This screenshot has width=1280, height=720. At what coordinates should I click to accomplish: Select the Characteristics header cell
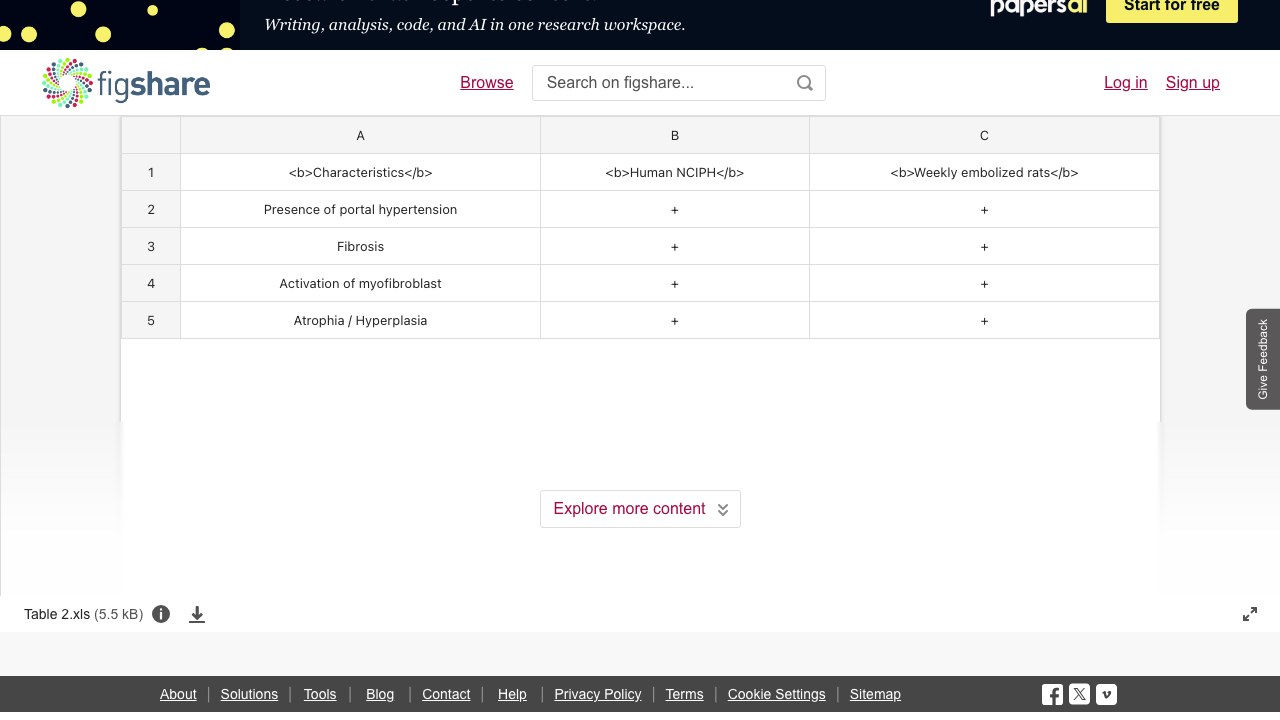(361, 173)
